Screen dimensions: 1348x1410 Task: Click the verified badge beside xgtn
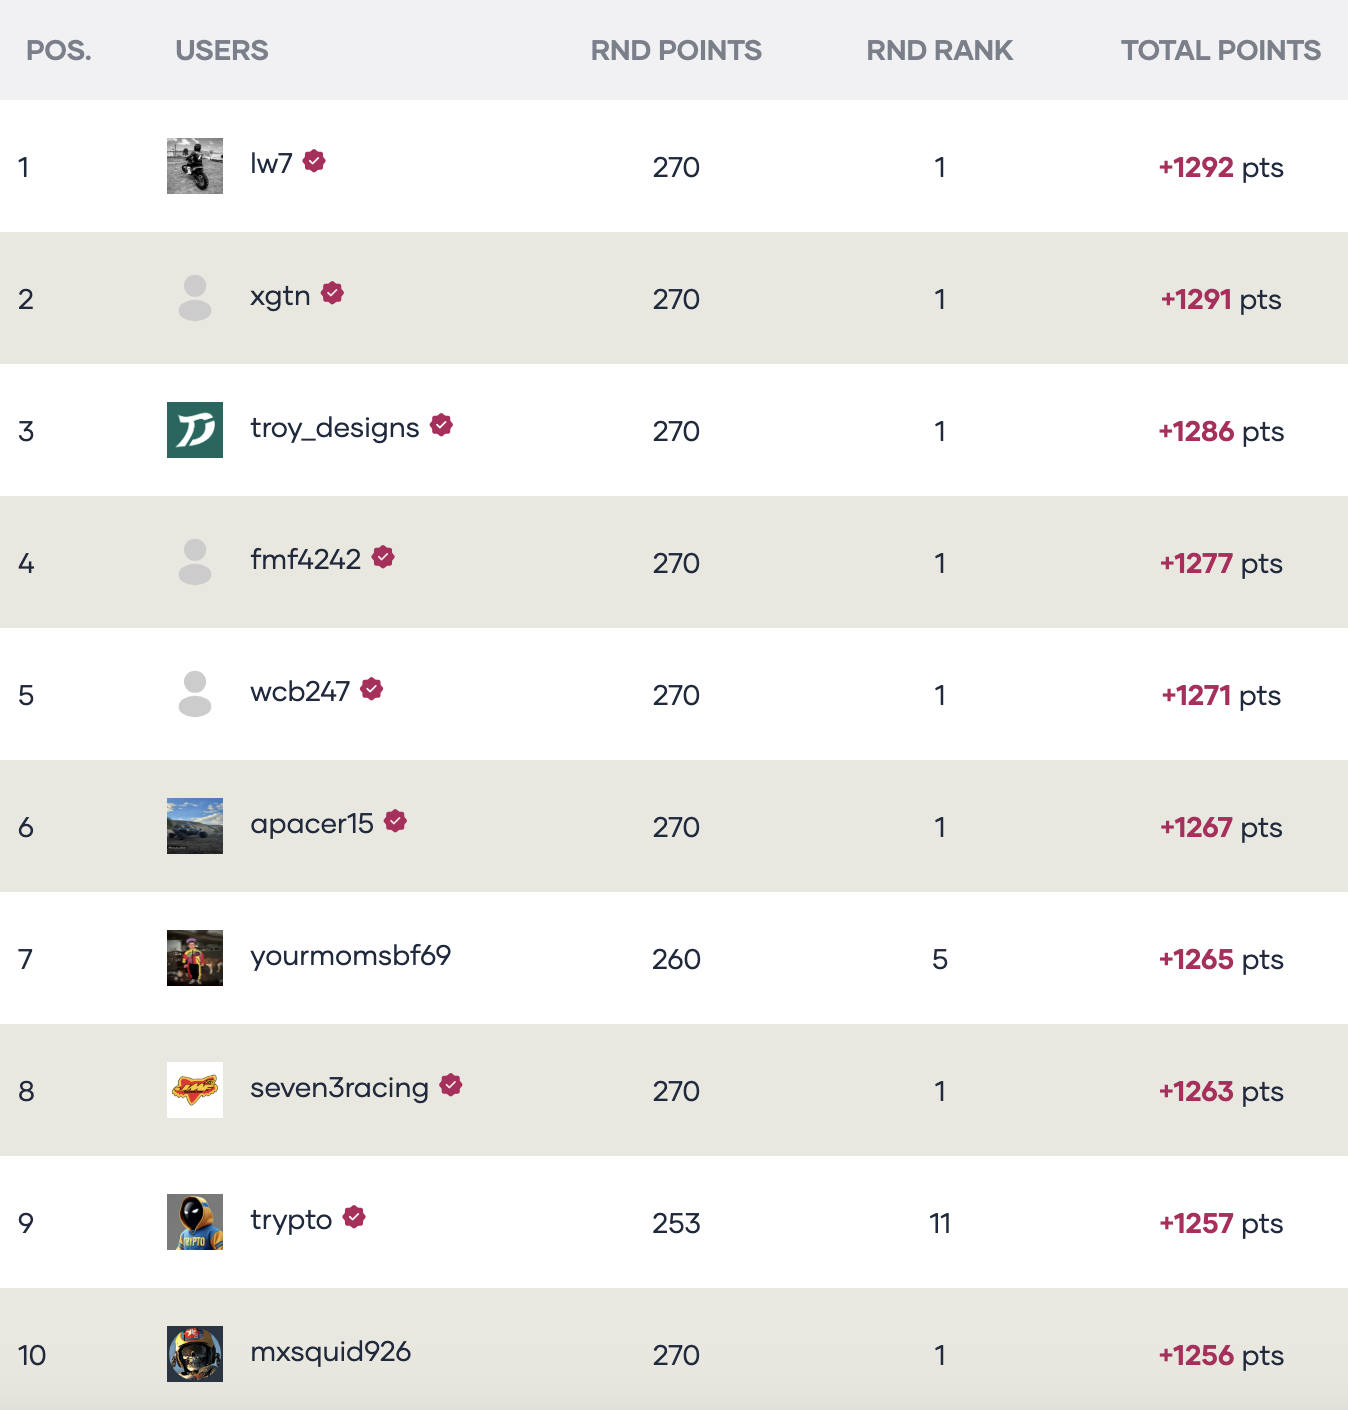pos(332,293)
